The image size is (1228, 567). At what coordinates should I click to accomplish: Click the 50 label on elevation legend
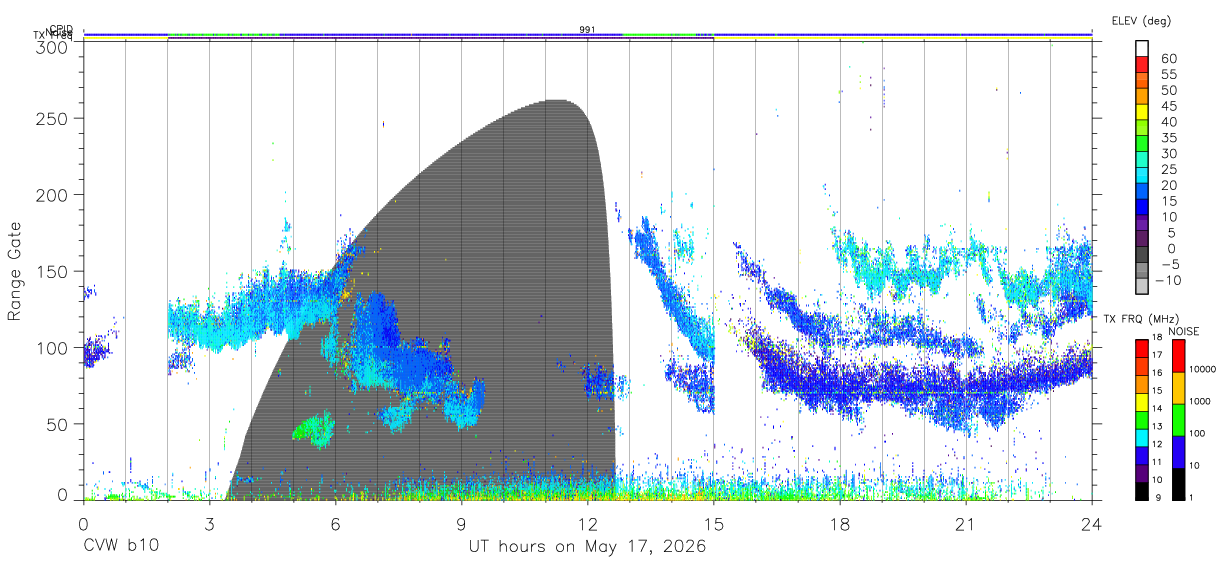1168,91
